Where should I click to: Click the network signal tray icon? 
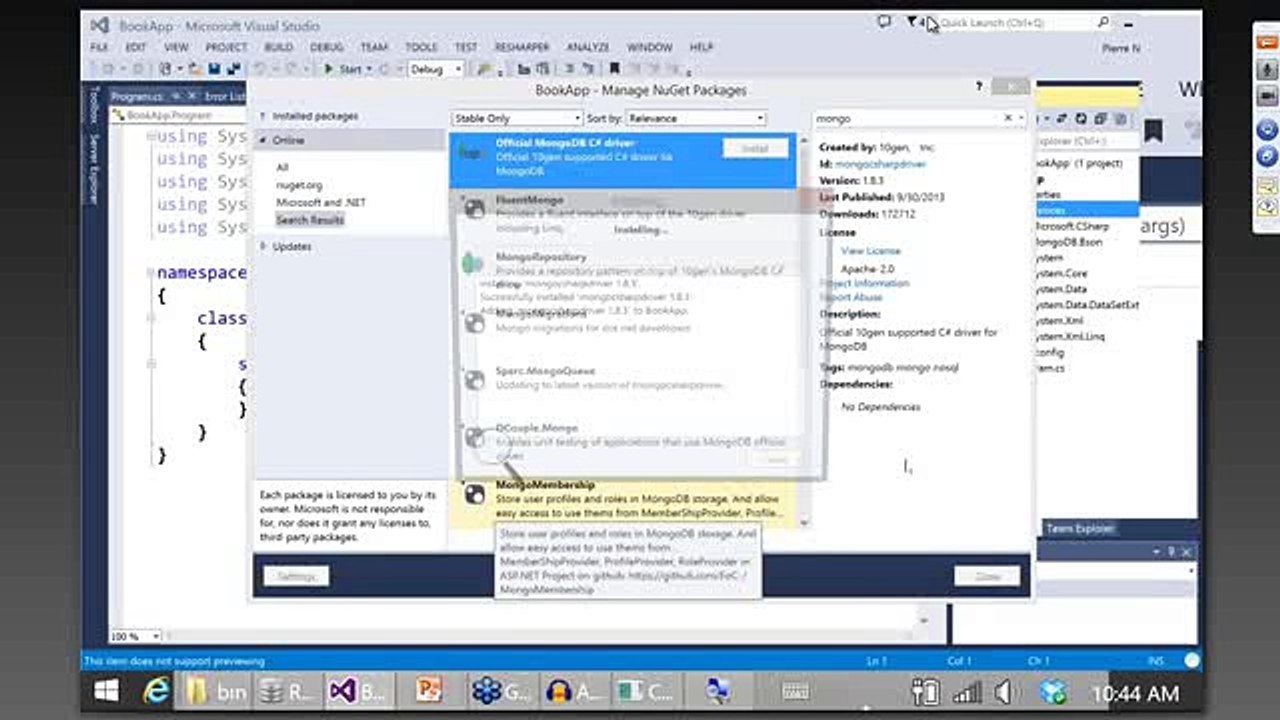[x=966, y=692]
